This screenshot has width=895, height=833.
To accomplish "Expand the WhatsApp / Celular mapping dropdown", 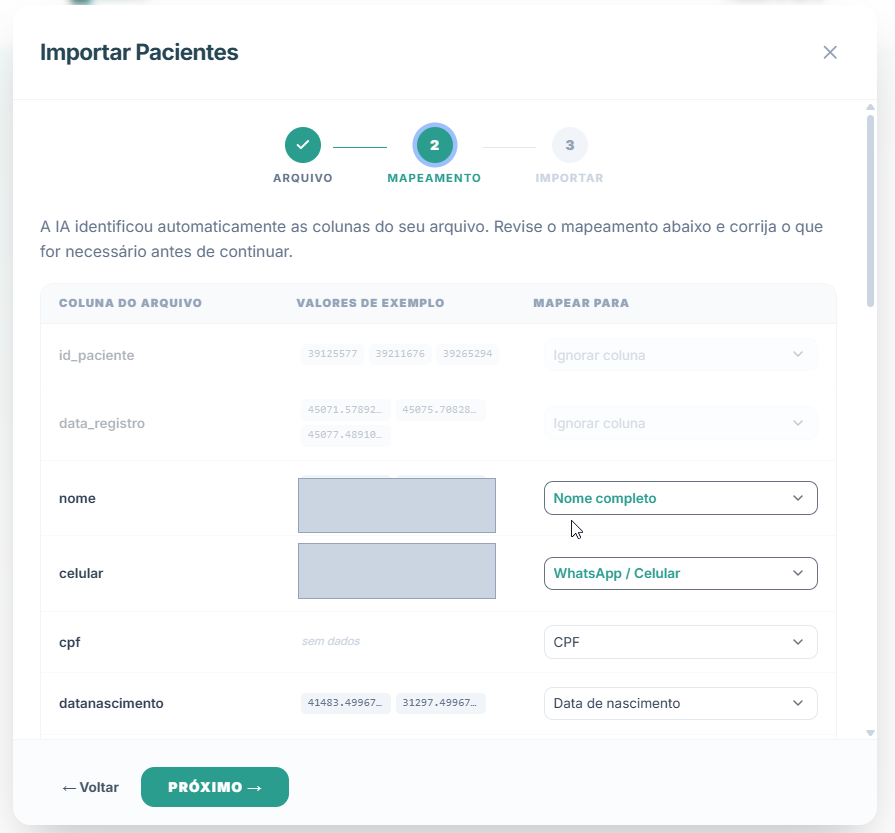I will tap(680, 573).
